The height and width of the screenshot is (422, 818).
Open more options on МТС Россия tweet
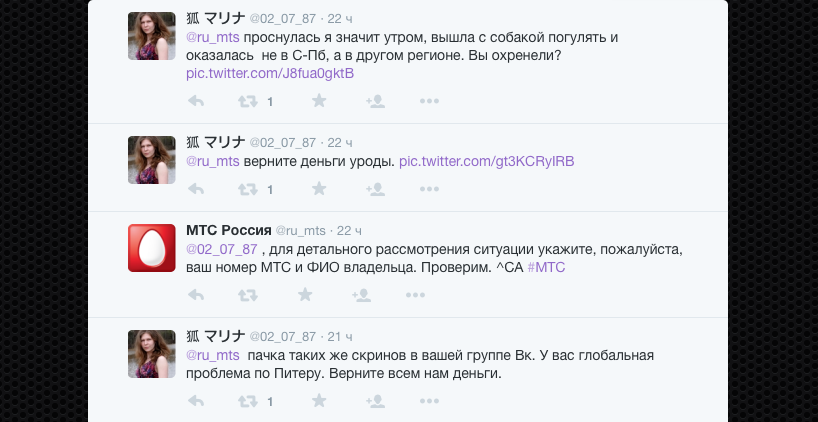[415, 295]
